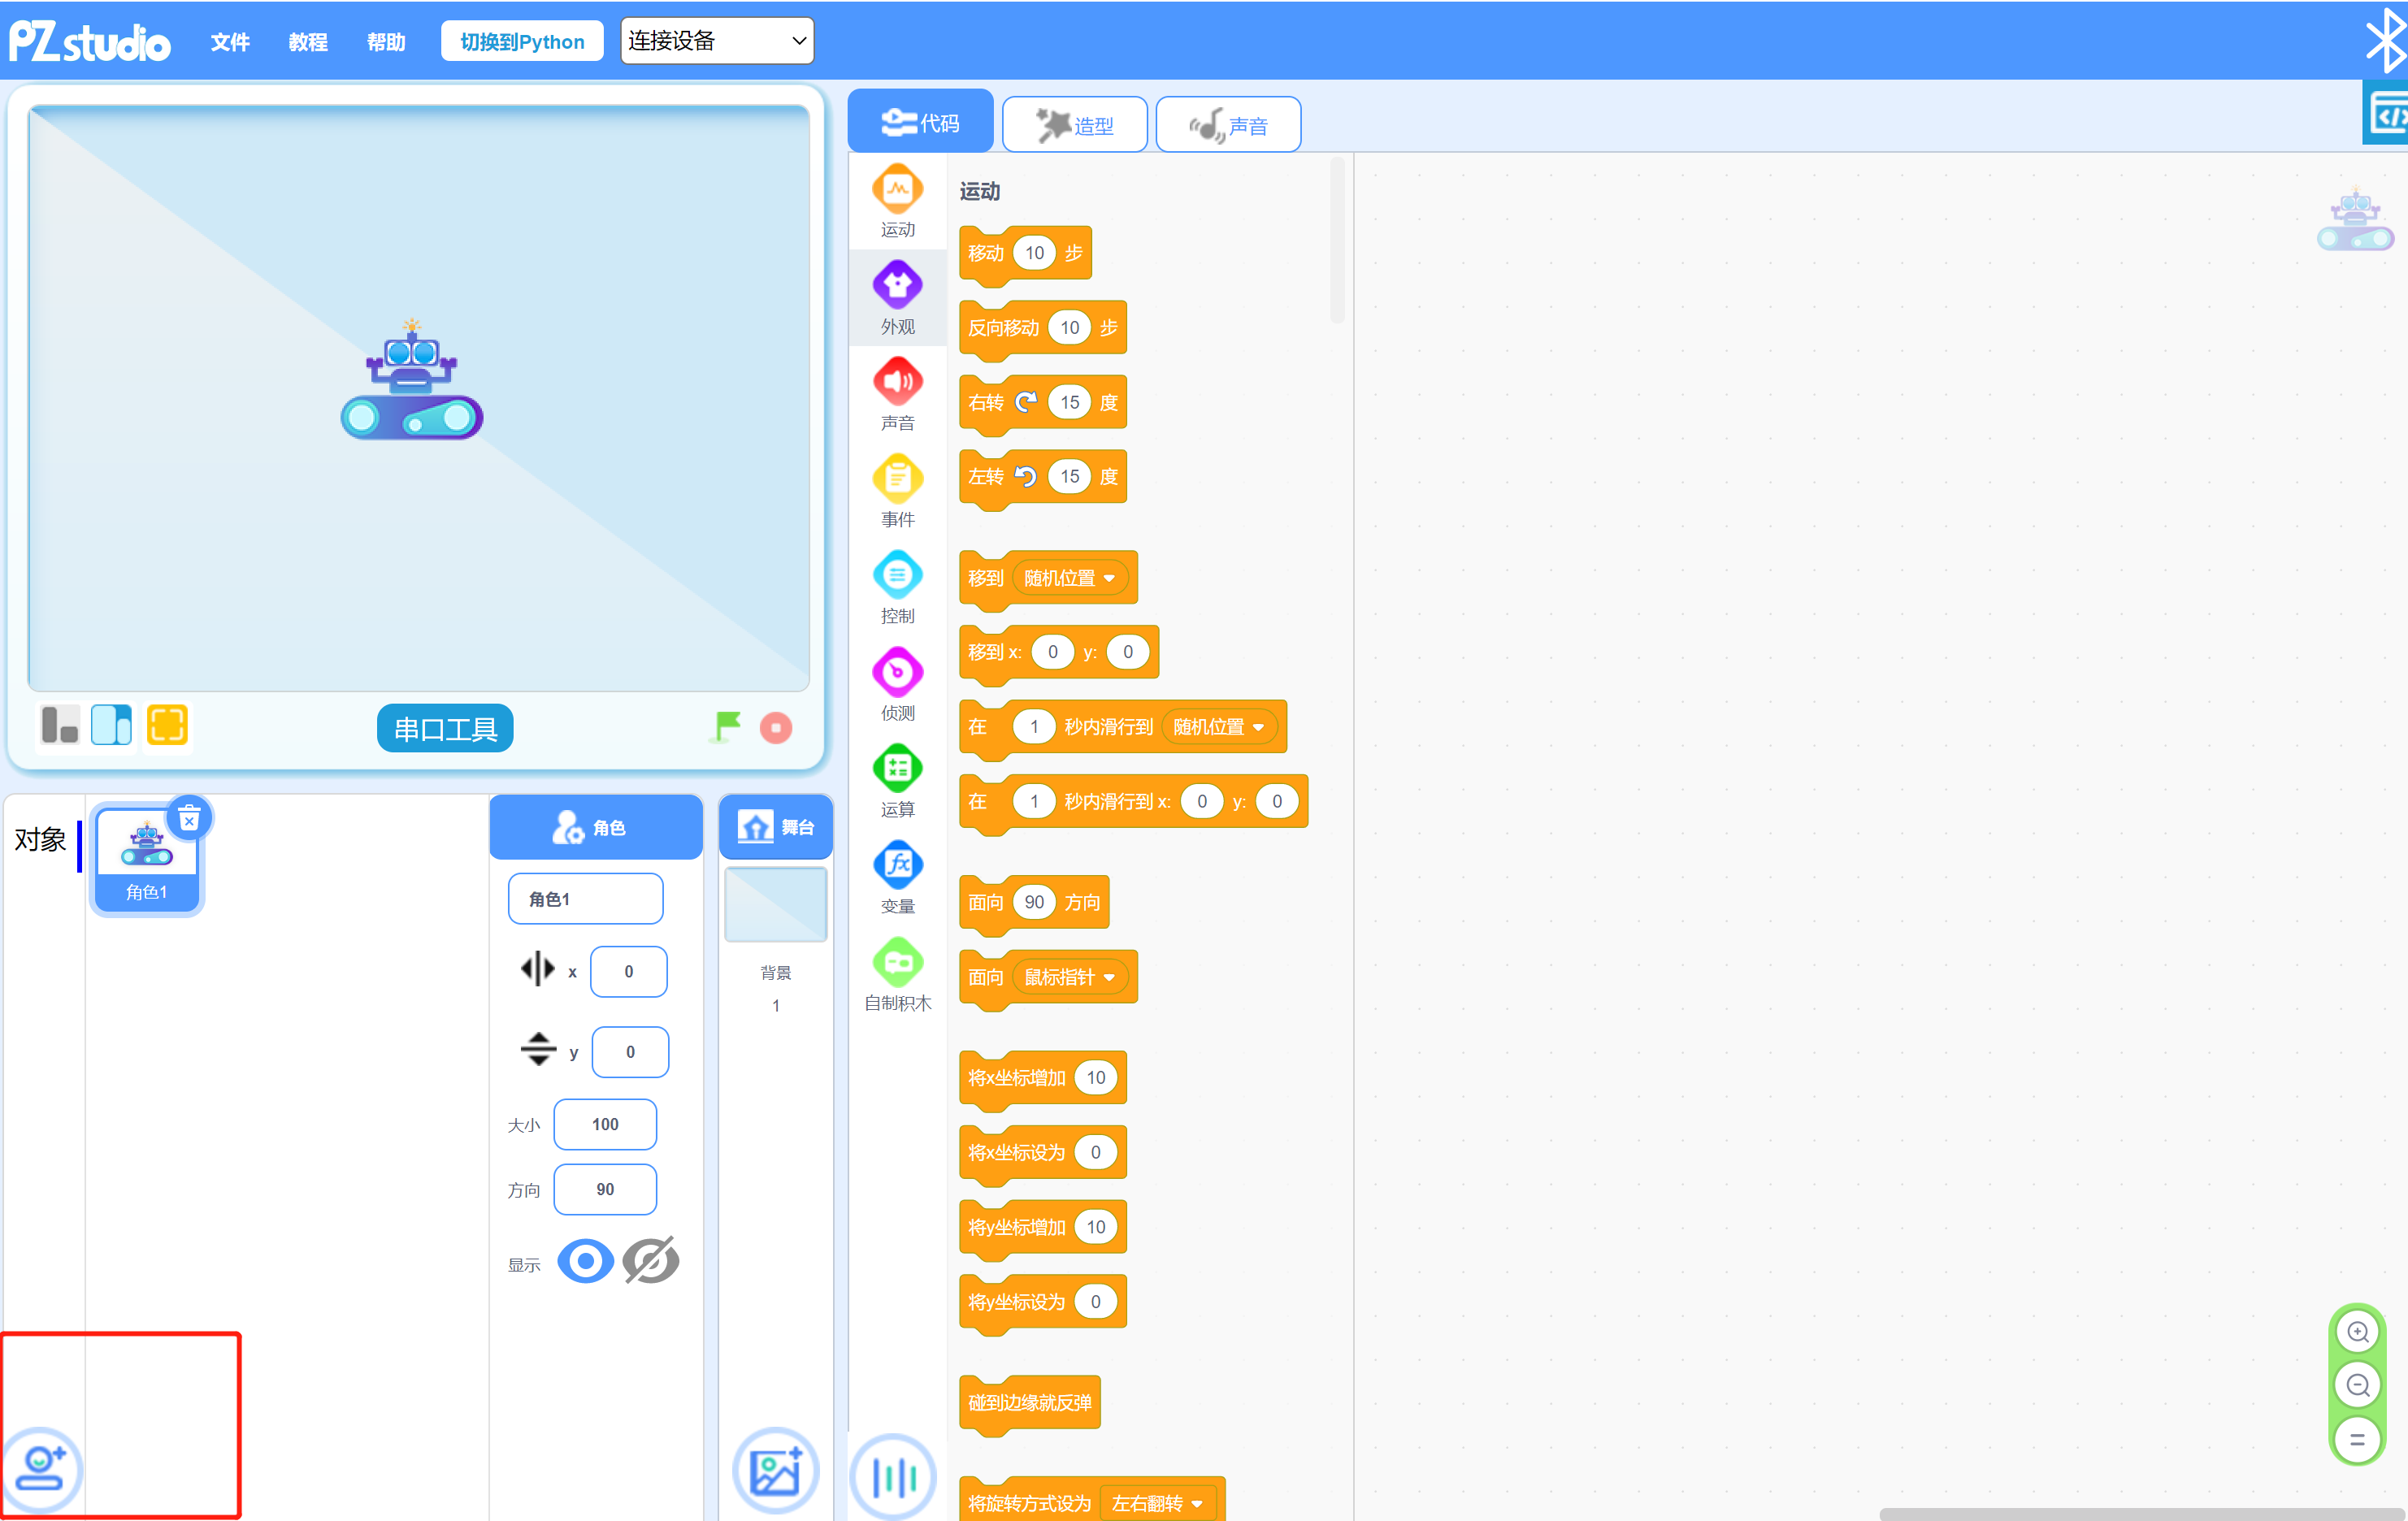
Task: Click the PZ studio logo
Action: (x=90, y=41)
